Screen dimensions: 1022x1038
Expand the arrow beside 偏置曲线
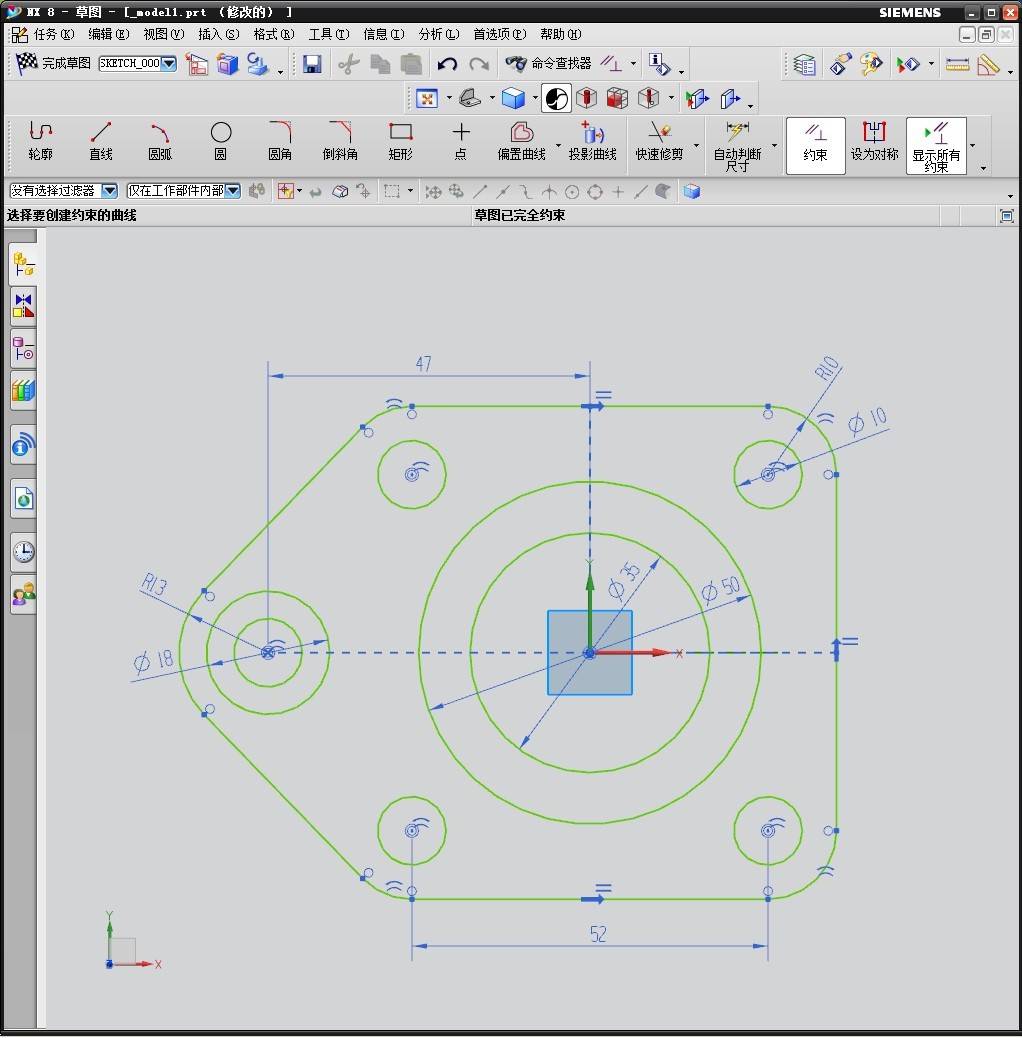coord(558,145)
